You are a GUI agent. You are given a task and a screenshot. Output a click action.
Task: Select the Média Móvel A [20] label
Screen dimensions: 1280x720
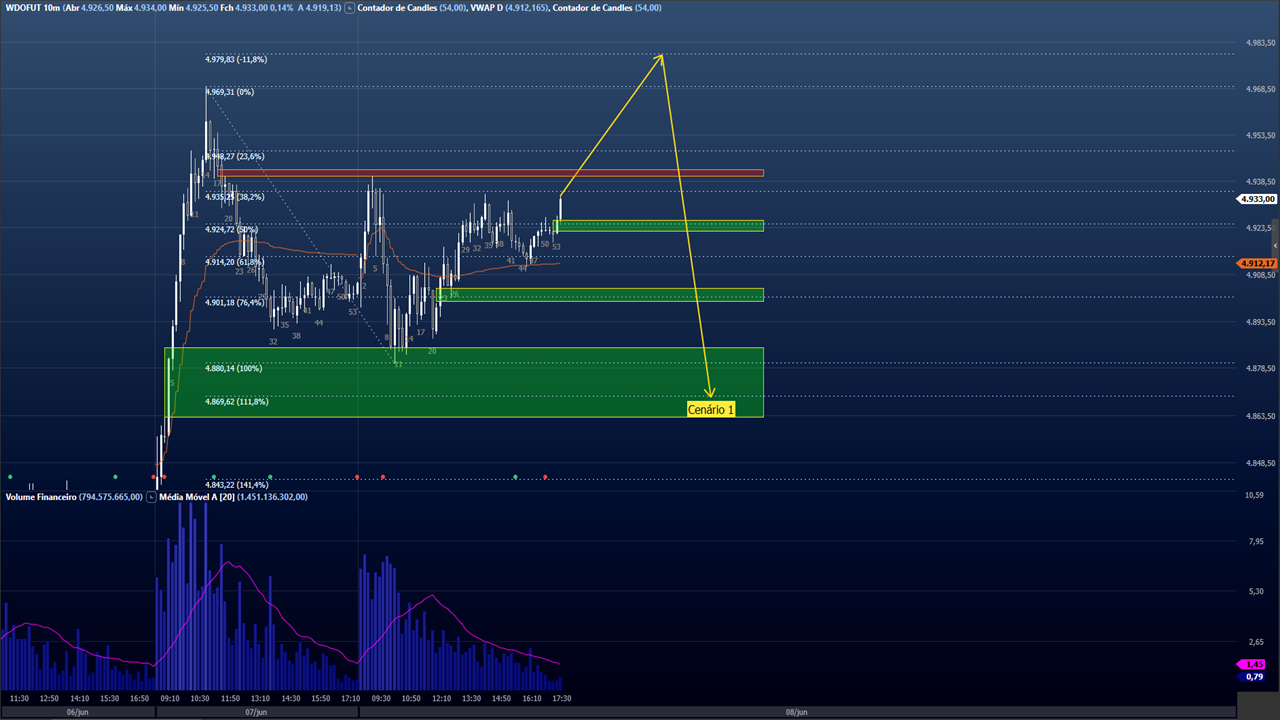pyautogui.click(x=196, y=497)
